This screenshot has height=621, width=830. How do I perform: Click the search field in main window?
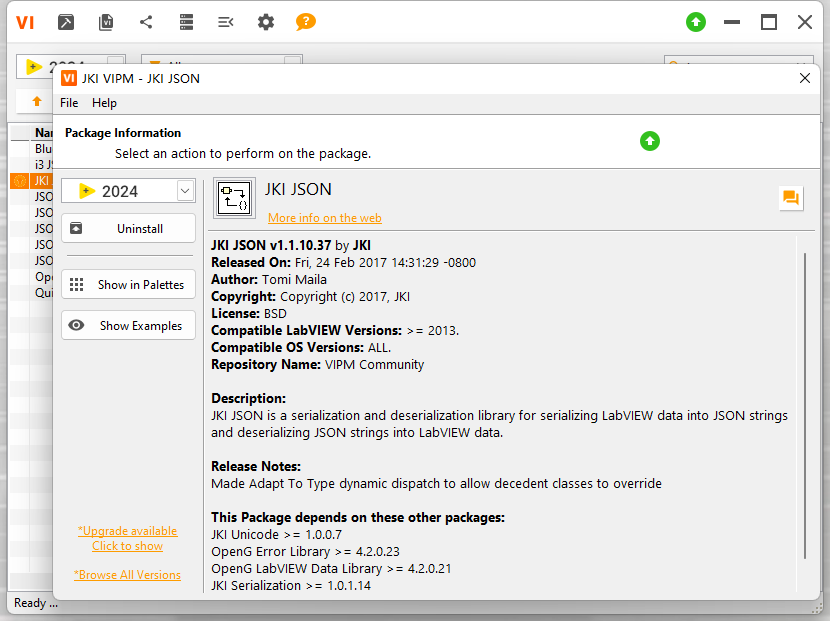point(738,60)
